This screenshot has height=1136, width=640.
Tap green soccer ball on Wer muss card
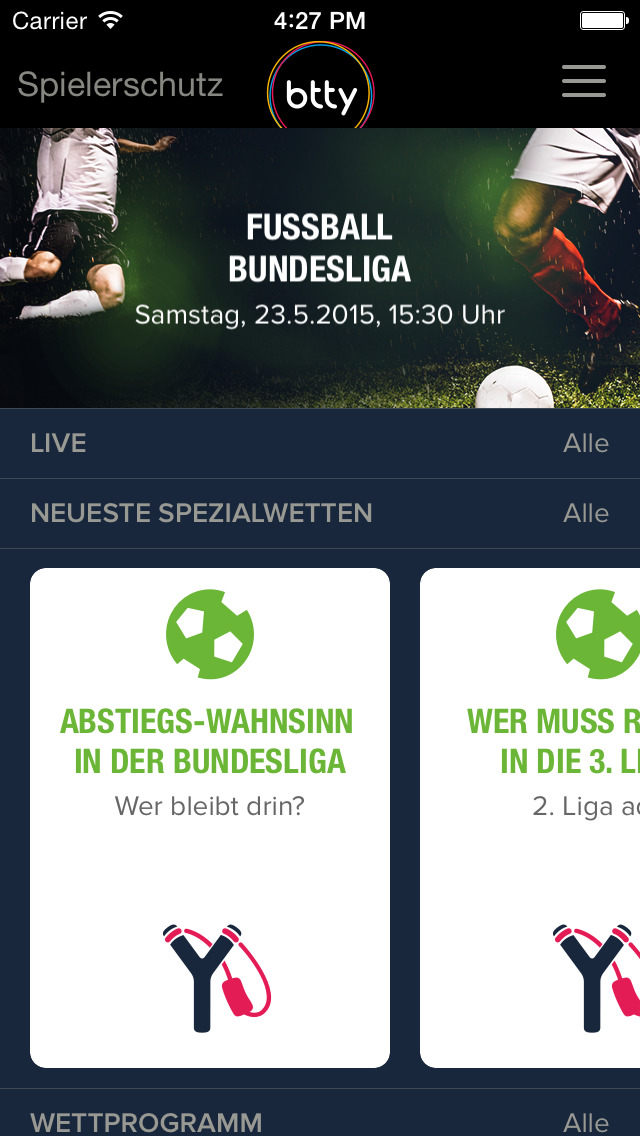(x=598, y=634)
